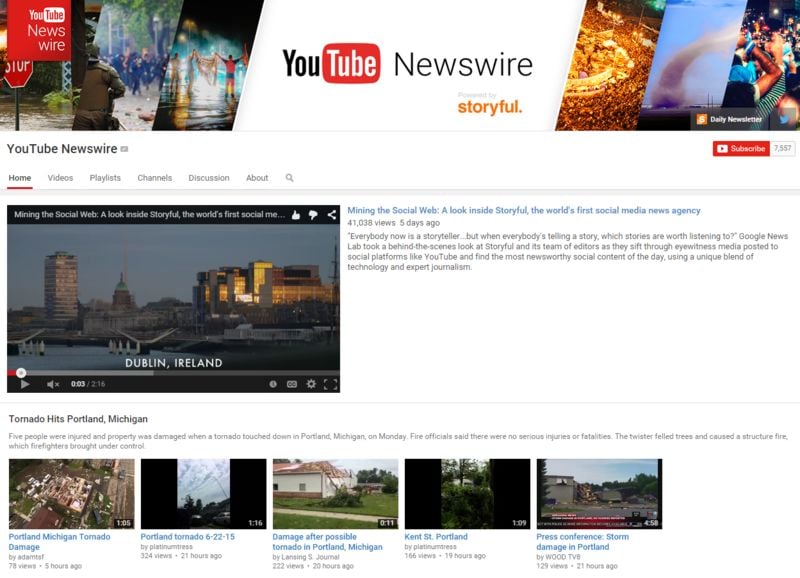
Task: Unmute the video player volume
Action: click(x=53, y=384)
